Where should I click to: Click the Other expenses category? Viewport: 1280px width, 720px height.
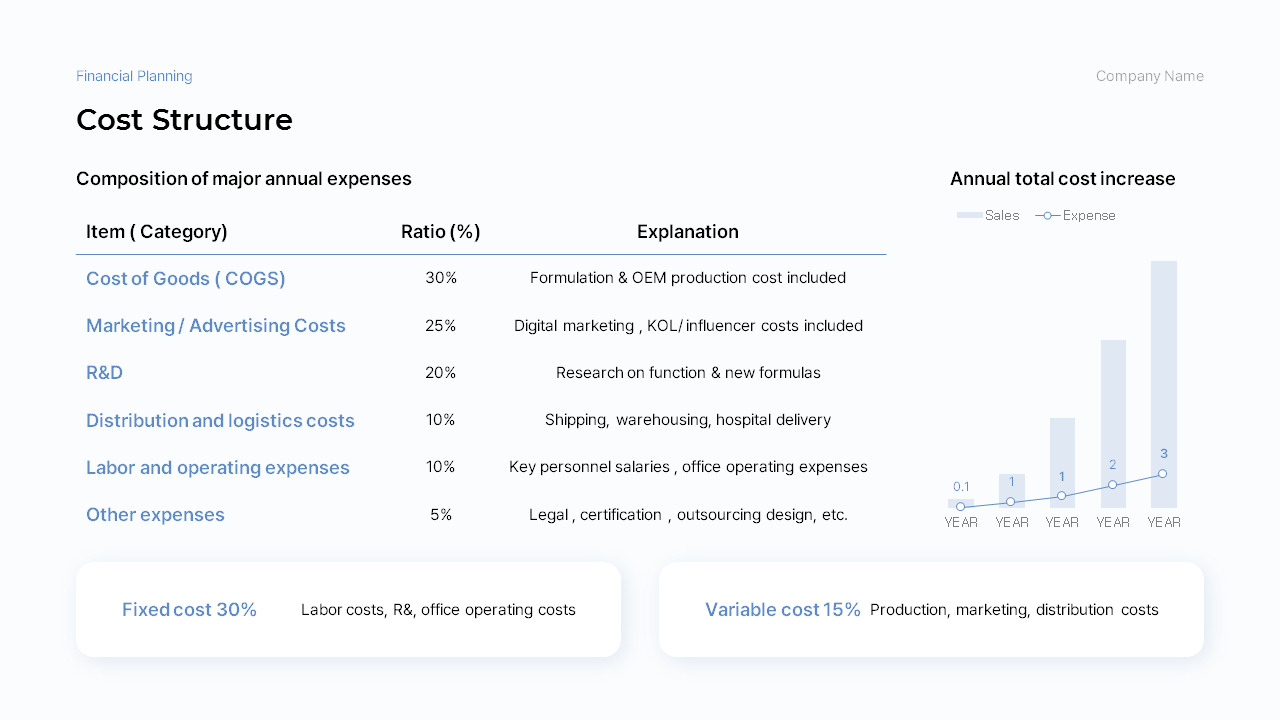point(155,515)
